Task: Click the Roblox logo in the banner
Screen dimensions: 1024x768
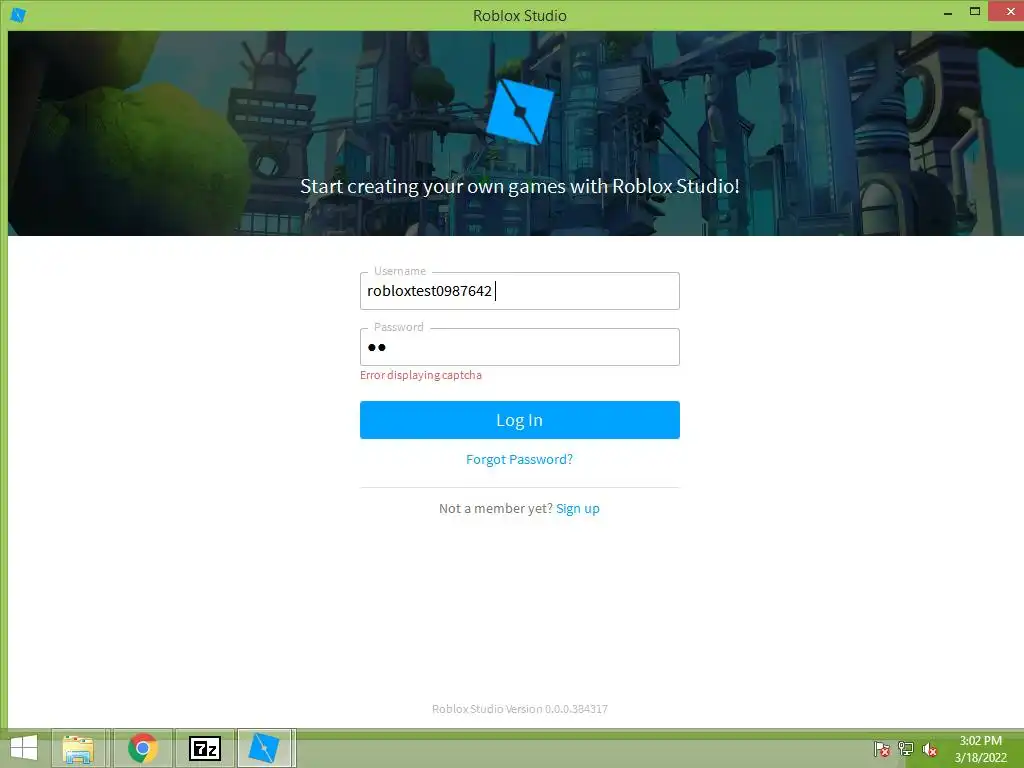Action: point(520,112)
